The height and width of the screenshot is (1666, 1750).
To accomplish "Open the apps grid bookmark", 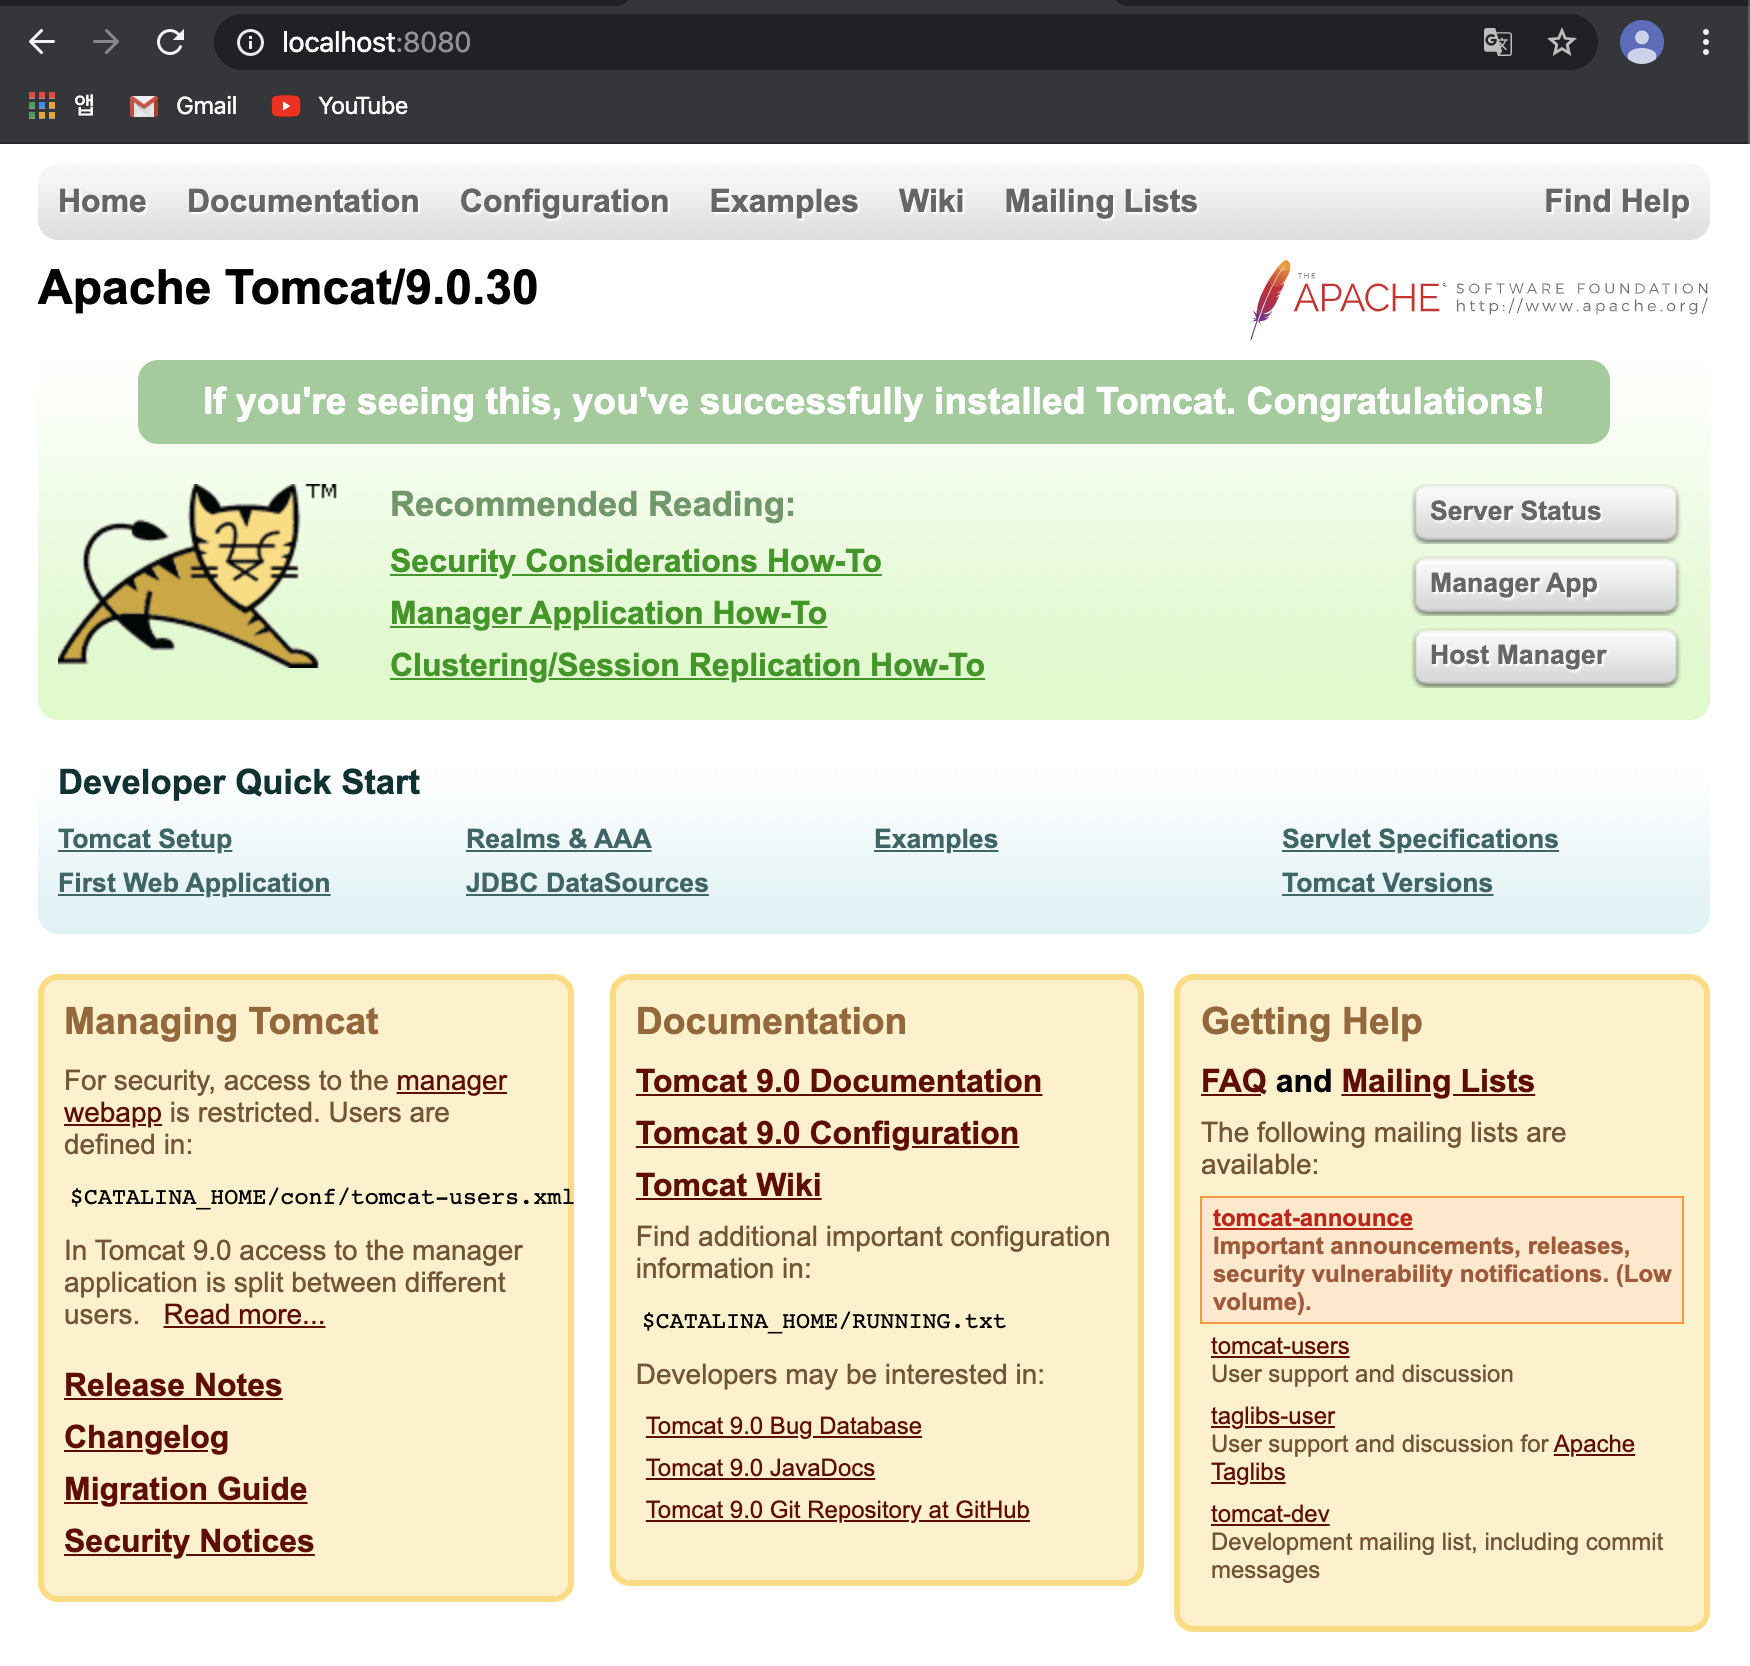I will [x=61, y=105].
